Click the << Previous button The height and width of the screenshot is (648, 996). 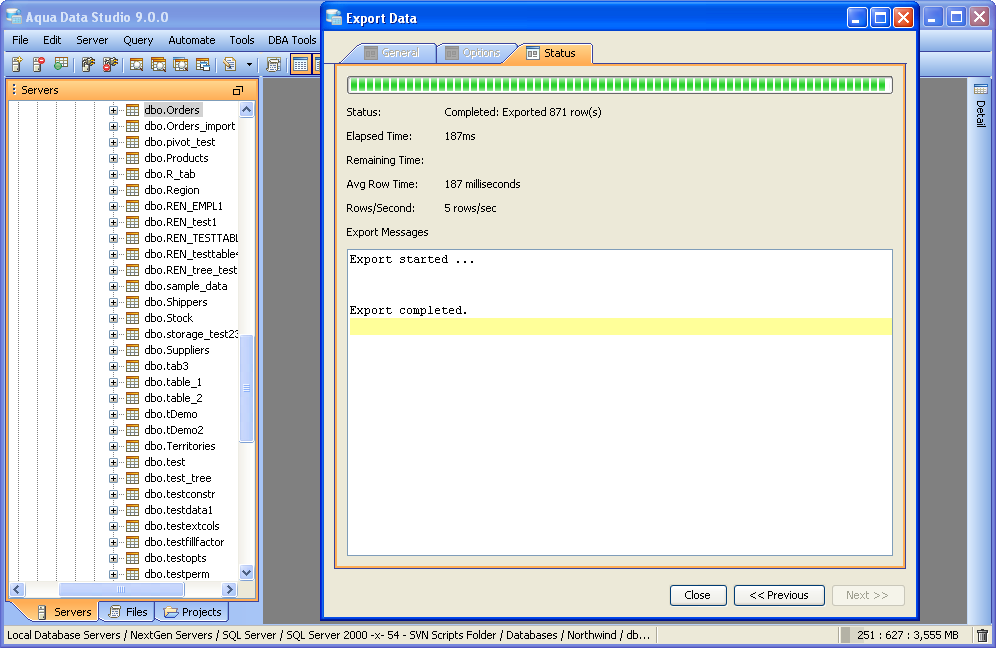tap(779, 595)
